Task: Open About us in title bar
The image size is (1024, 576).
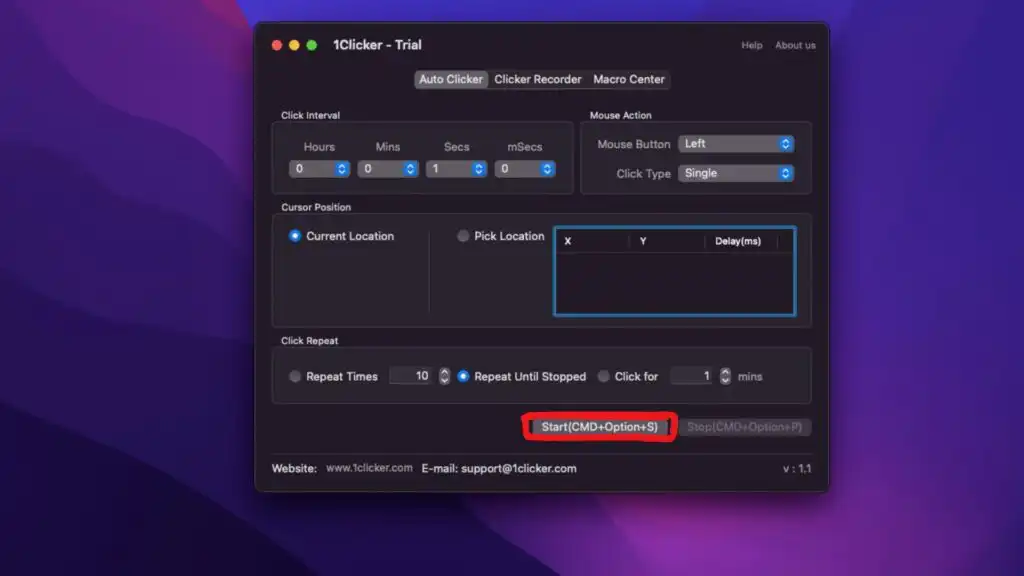Action: tap(795, 45)
